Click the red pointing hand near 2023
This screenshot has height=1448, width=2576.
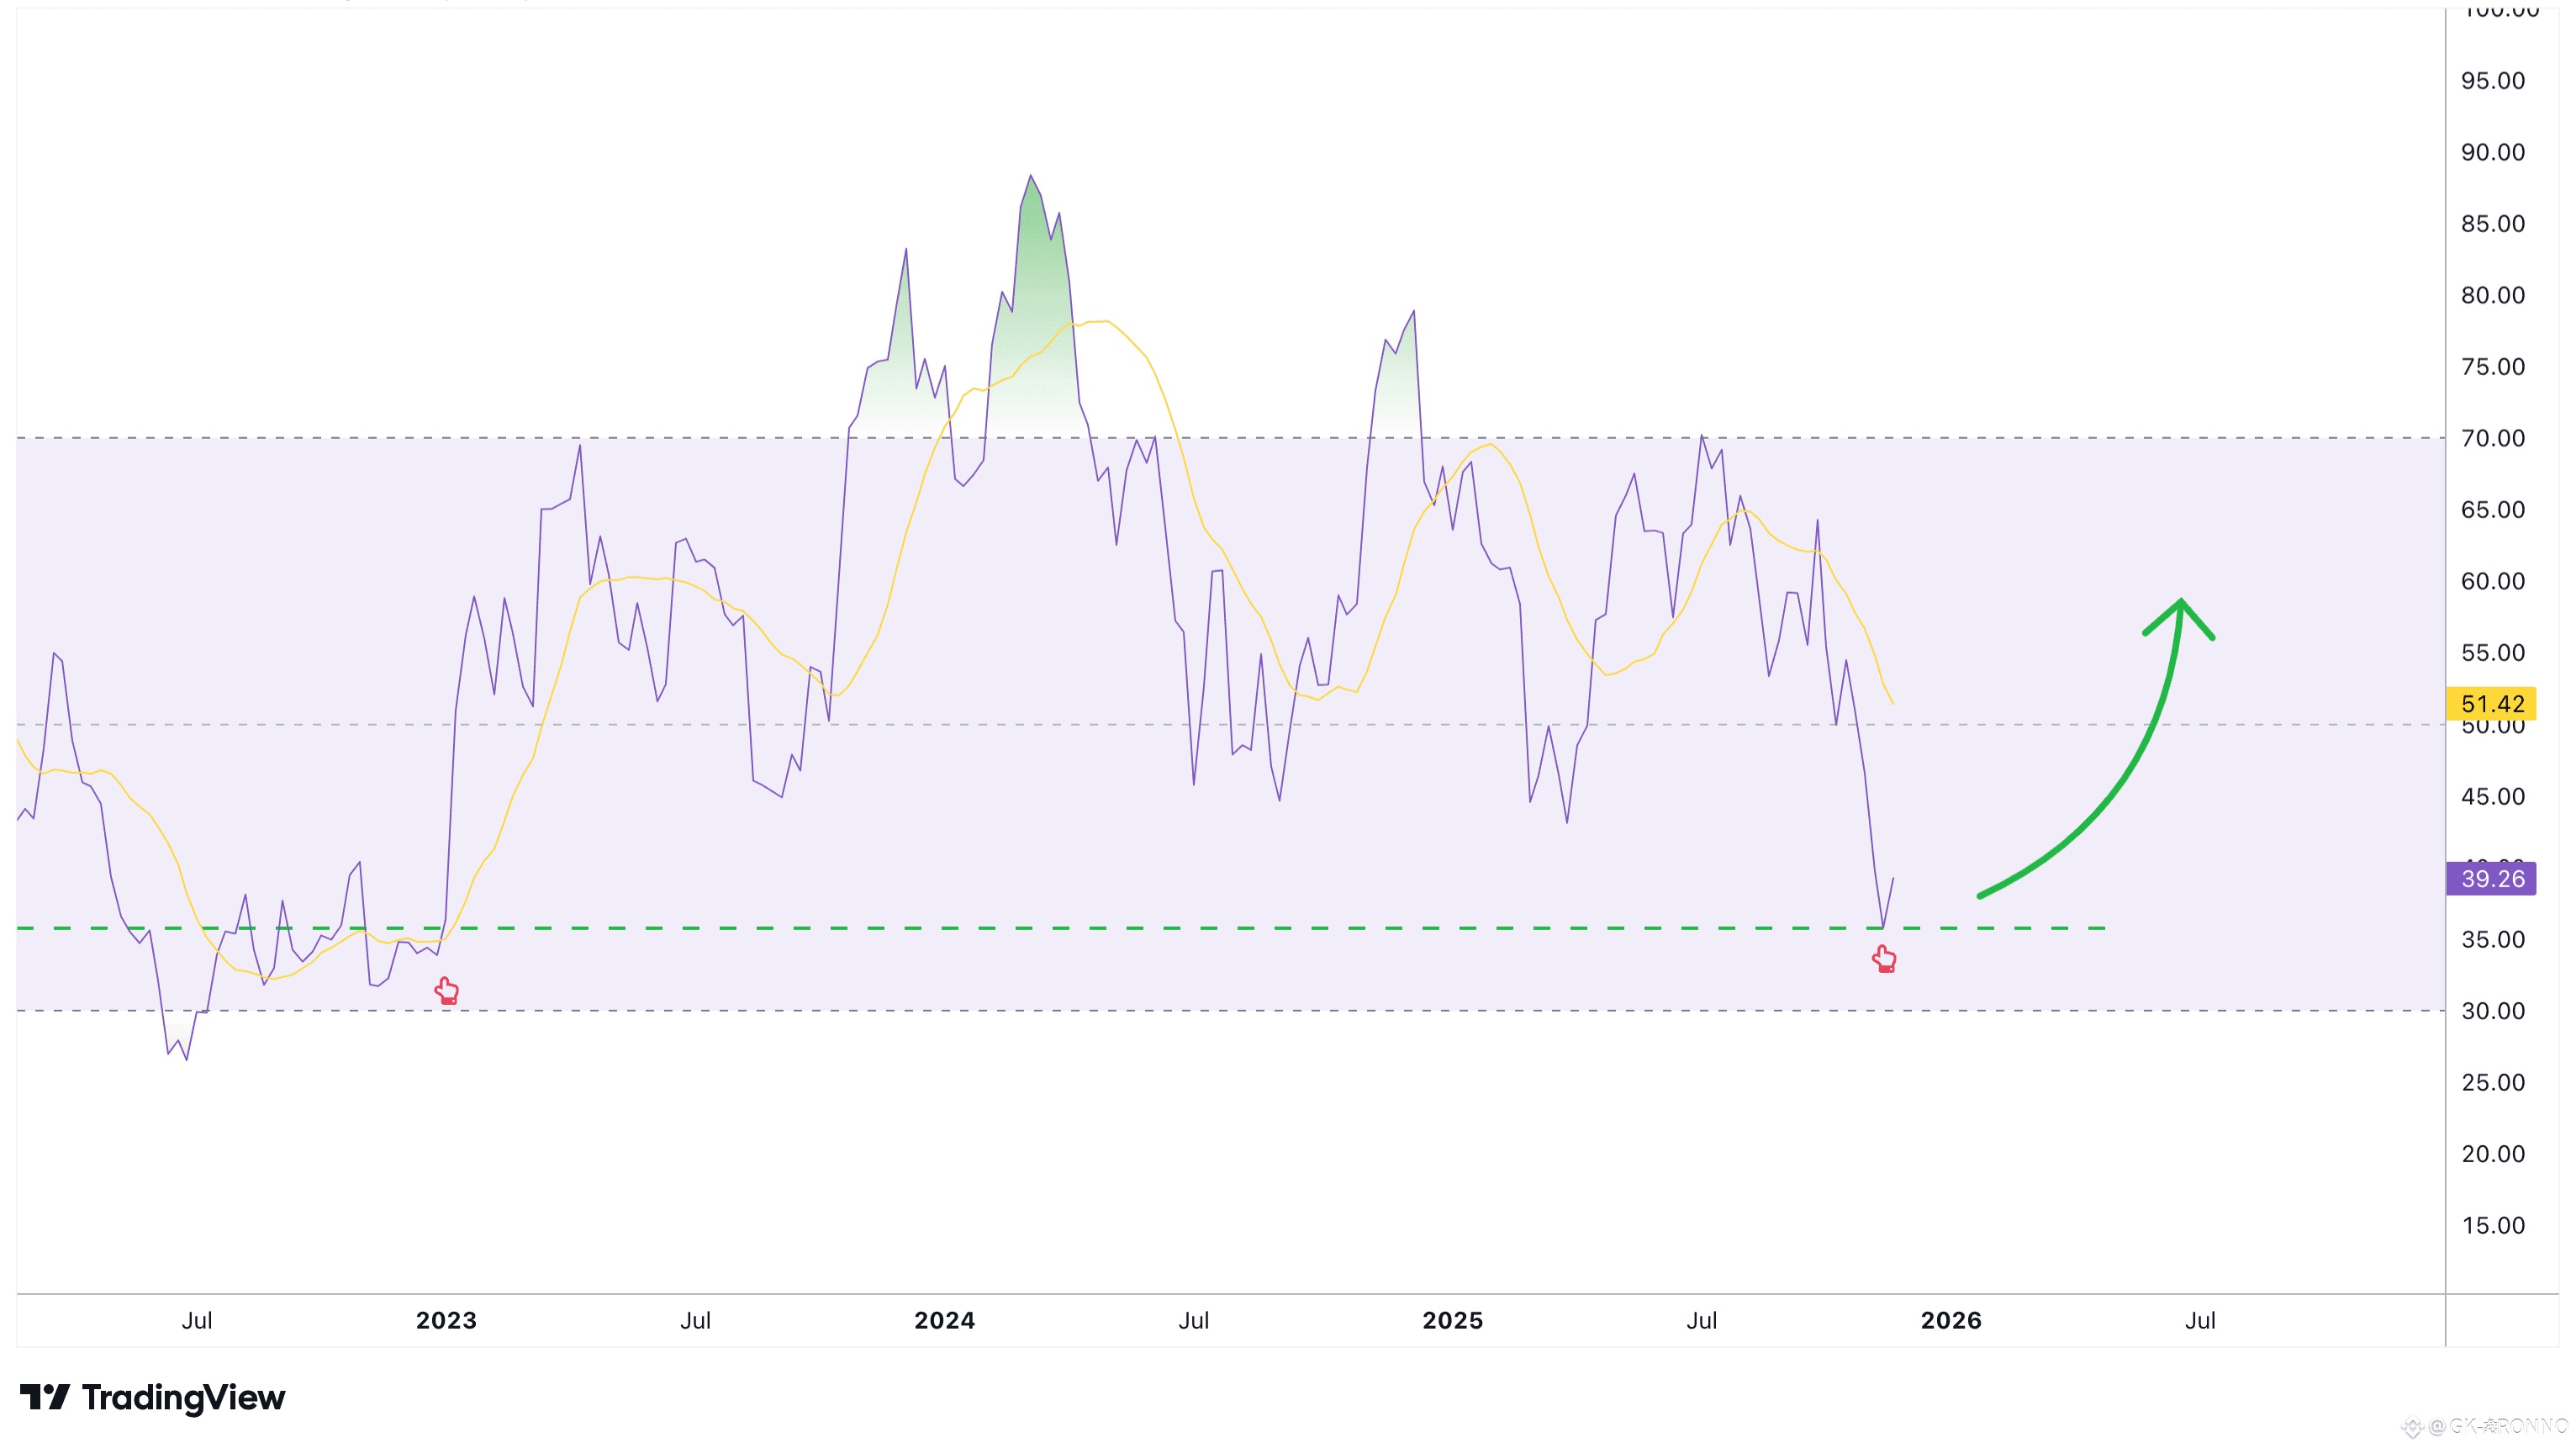point(447,991)
